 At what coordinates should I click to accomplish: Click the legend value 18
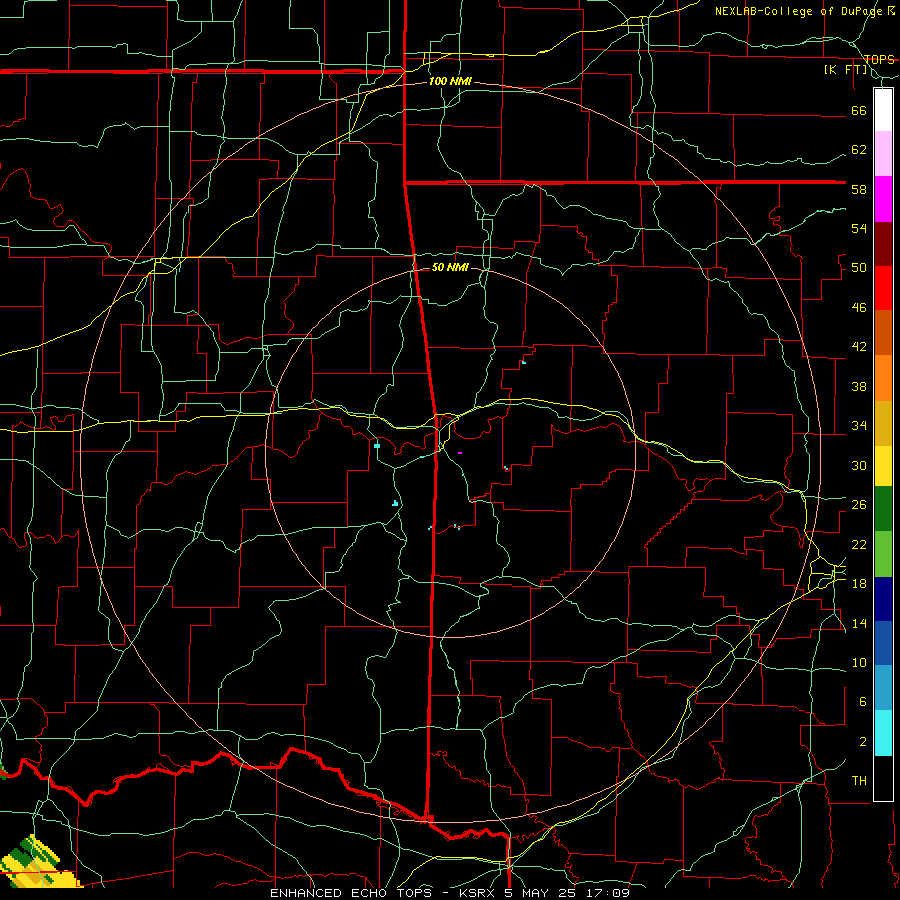859,584
